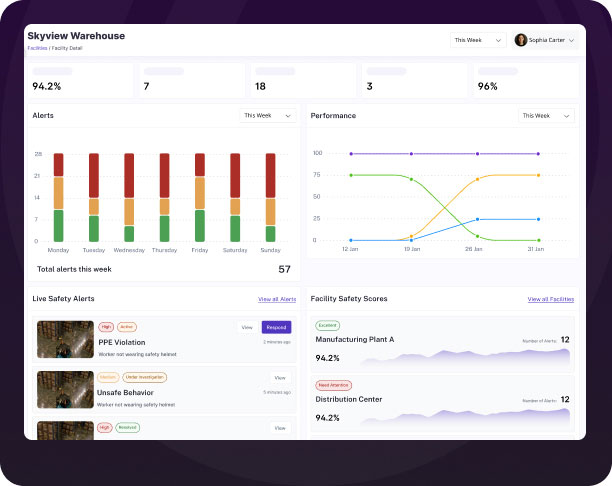Click the PPE Violation alert title
This screenshot has width=612, height=486.
(x=122, y=342)
